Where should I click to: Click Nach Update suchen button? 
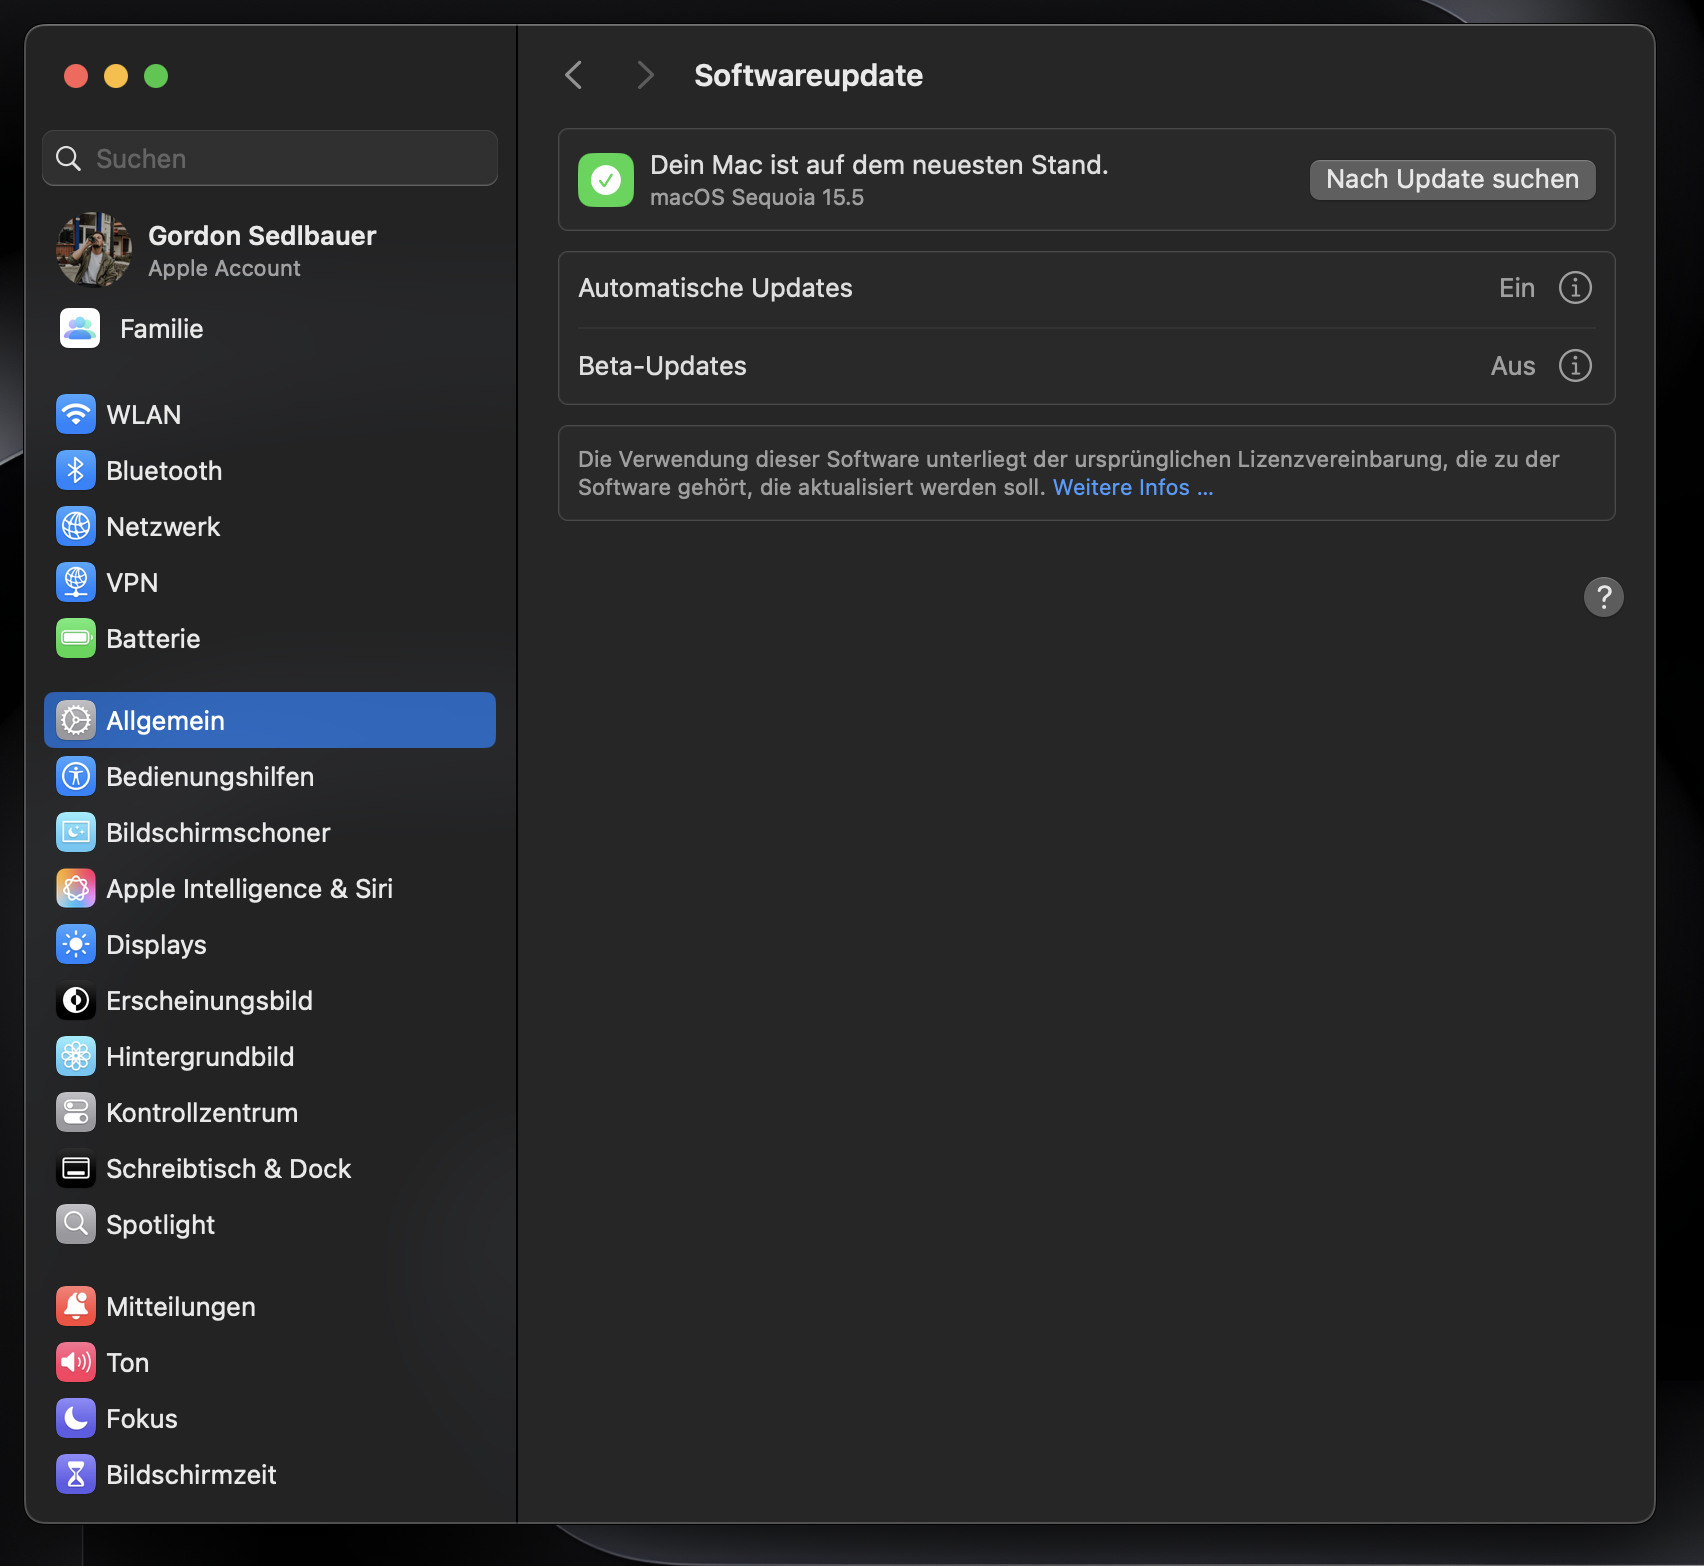(x=1452, y=180)
